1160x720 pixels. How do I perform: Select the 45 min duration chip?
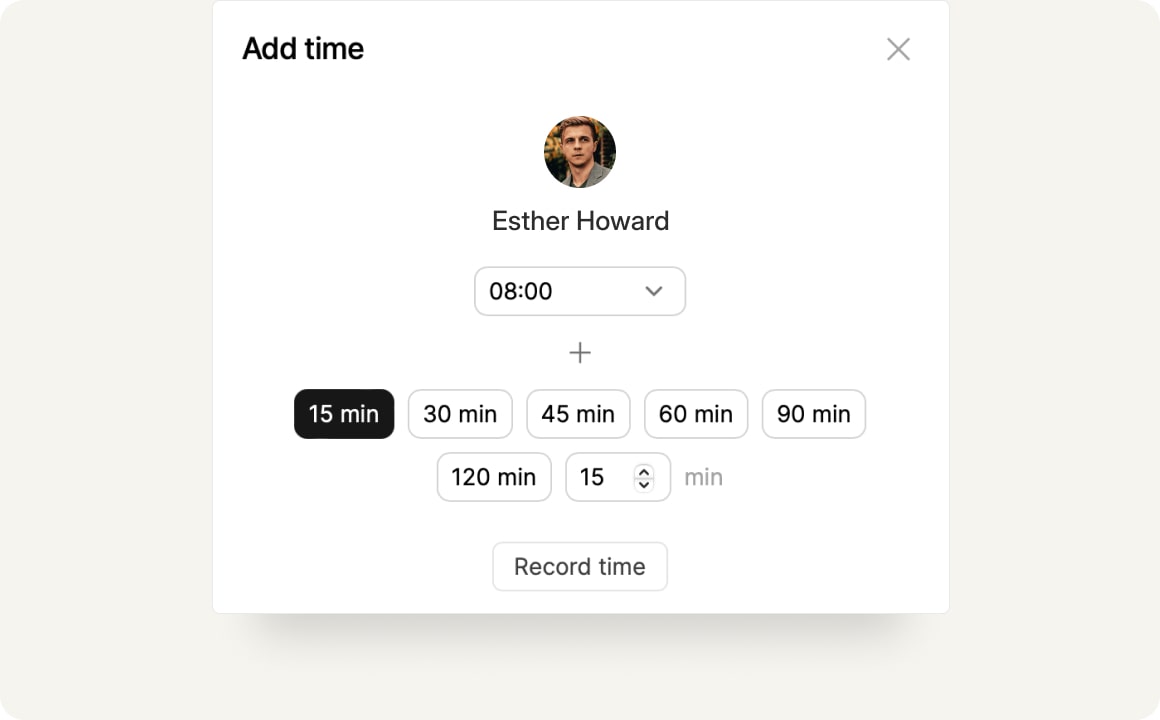tap(578, 414)
